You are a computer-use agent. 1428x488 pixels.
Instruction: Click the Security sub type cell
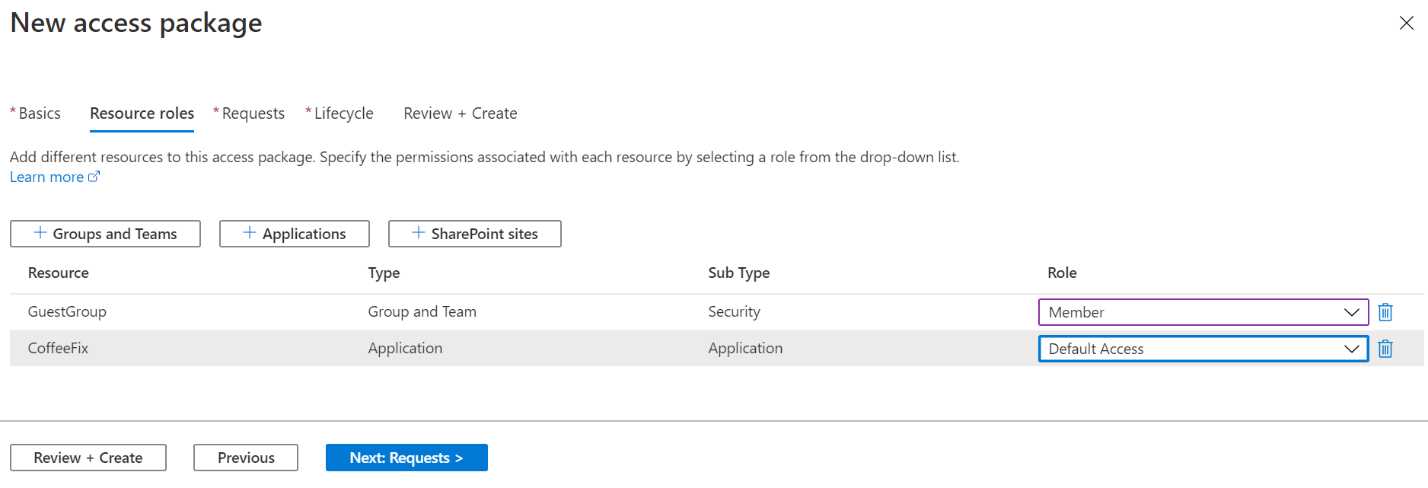pos(734,312)
